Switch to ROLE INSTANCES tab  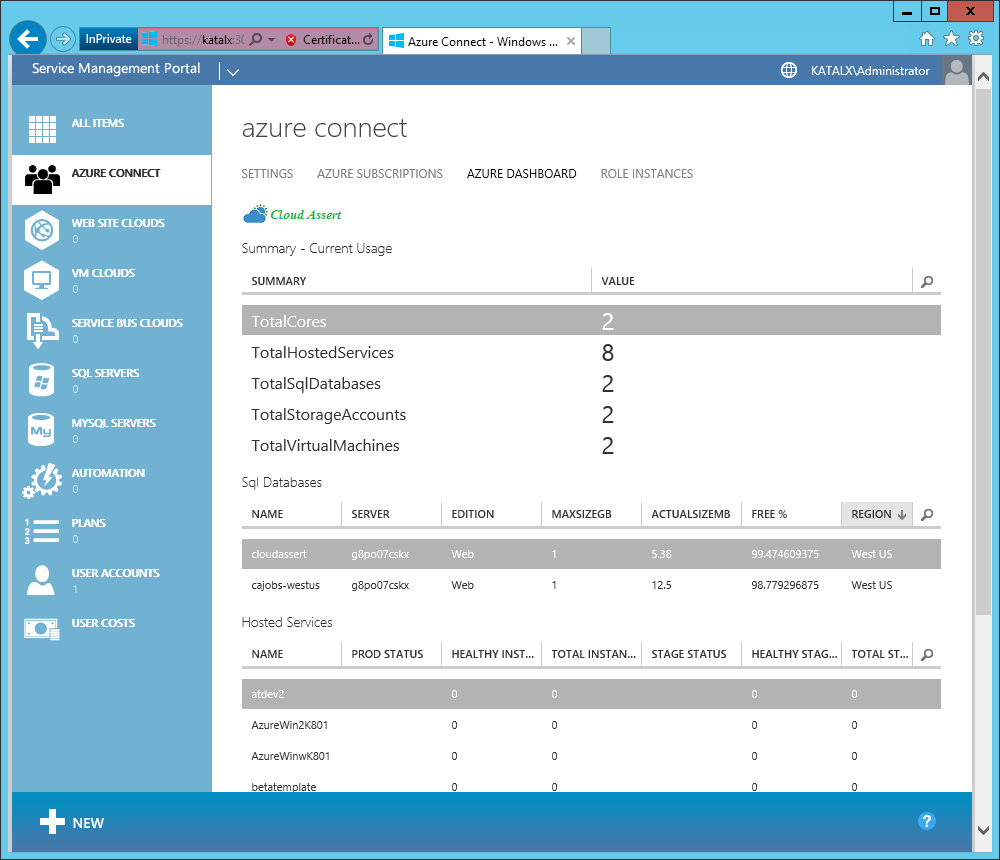coord(646,174)
